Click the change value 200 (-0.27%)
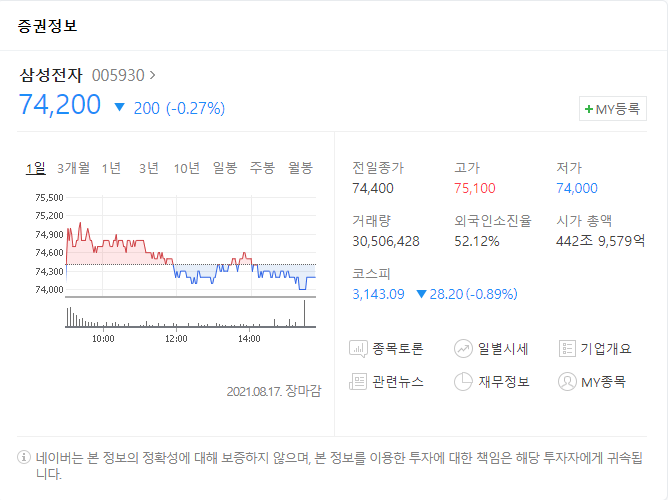668x500 pixels. point(179,108)
